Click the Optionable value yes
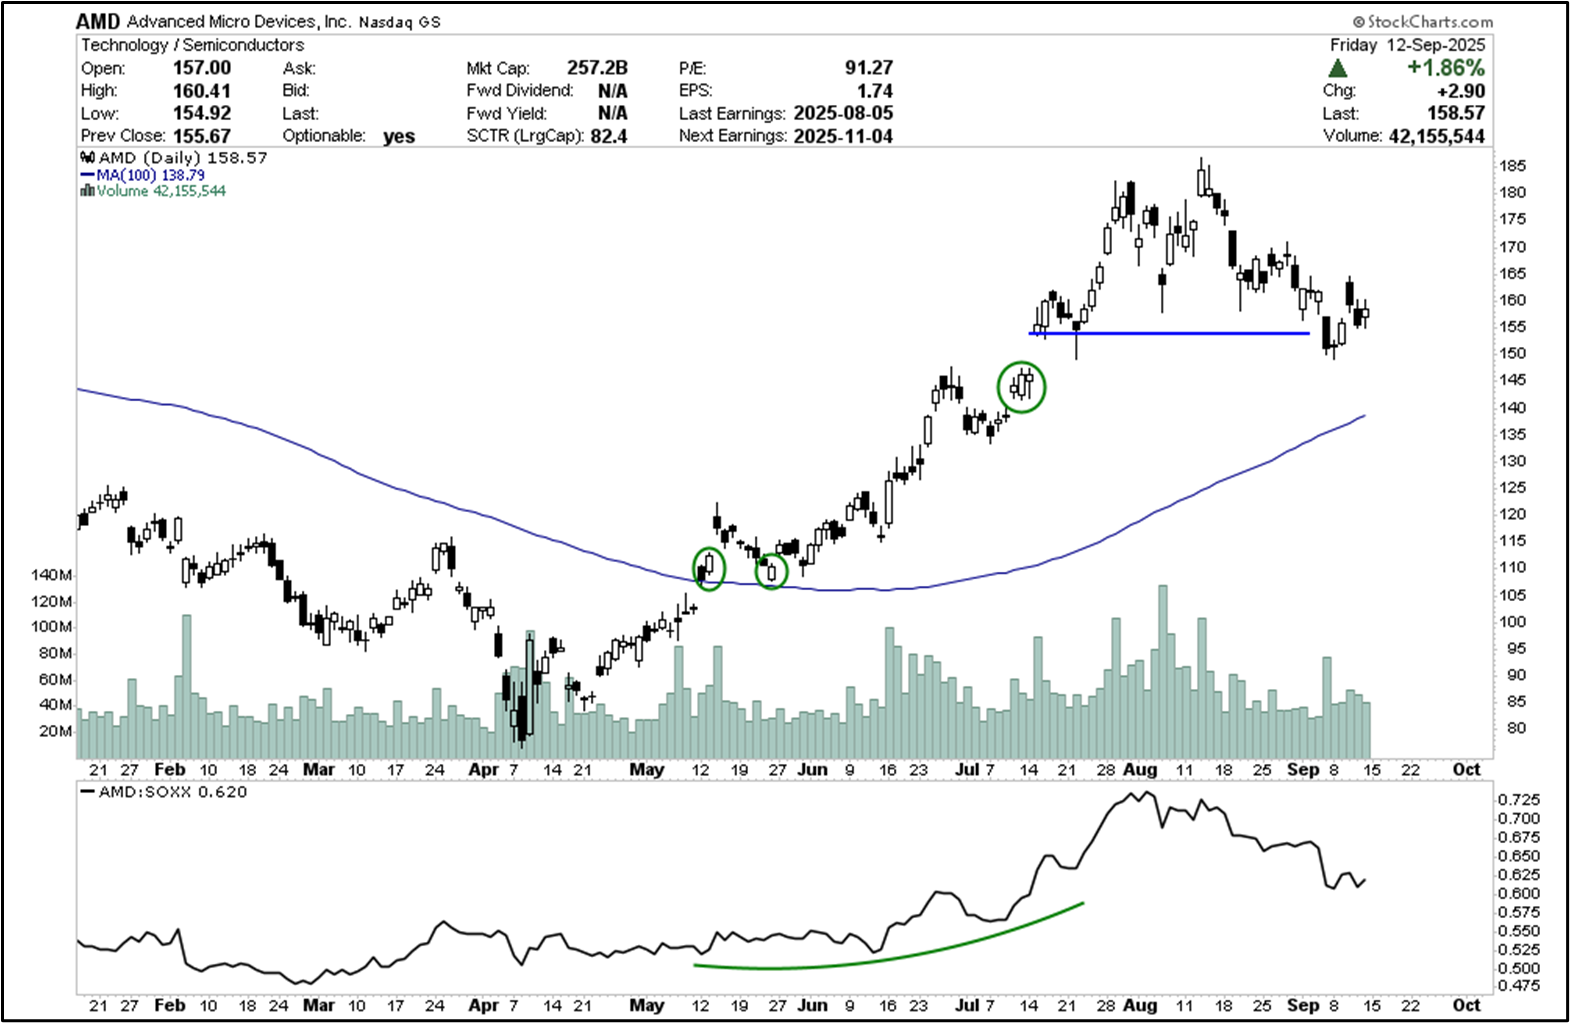Screen dimensions: 1570x1023 399,136
